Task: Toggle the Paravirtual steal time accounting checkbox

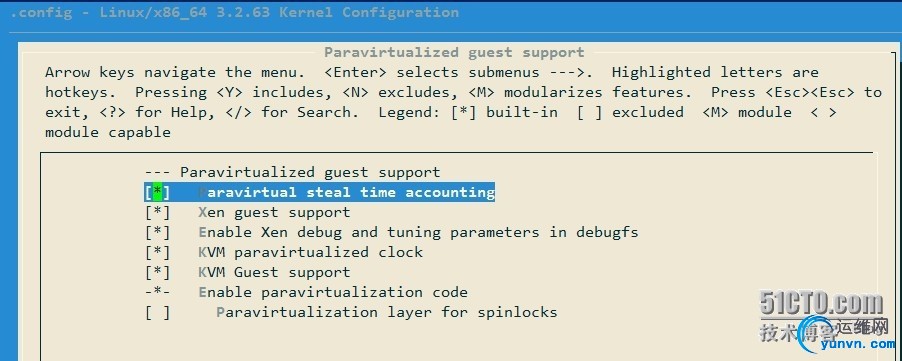Action: pyautogui.click(x=158, y=192)
